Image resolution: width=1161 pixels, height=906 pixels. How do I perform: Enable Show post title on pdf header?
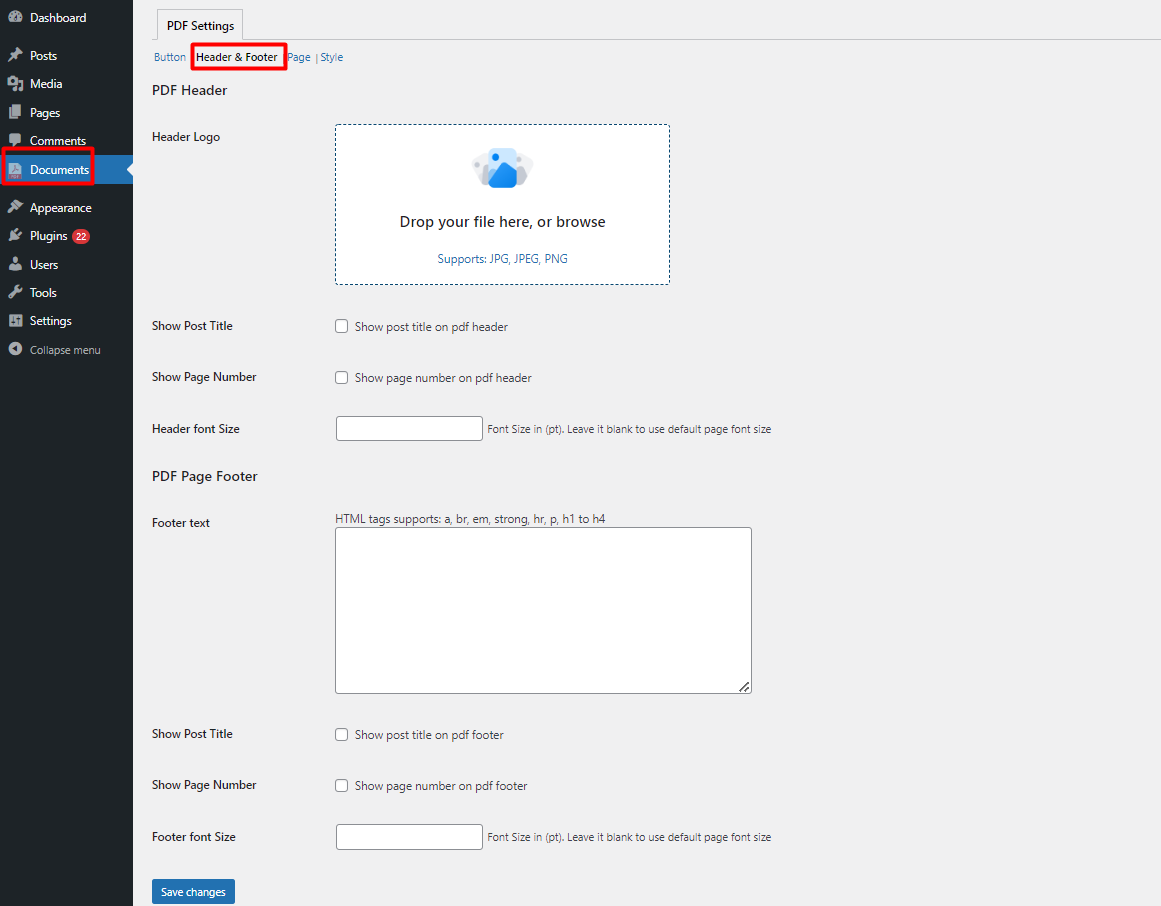(x=341, y=326)
